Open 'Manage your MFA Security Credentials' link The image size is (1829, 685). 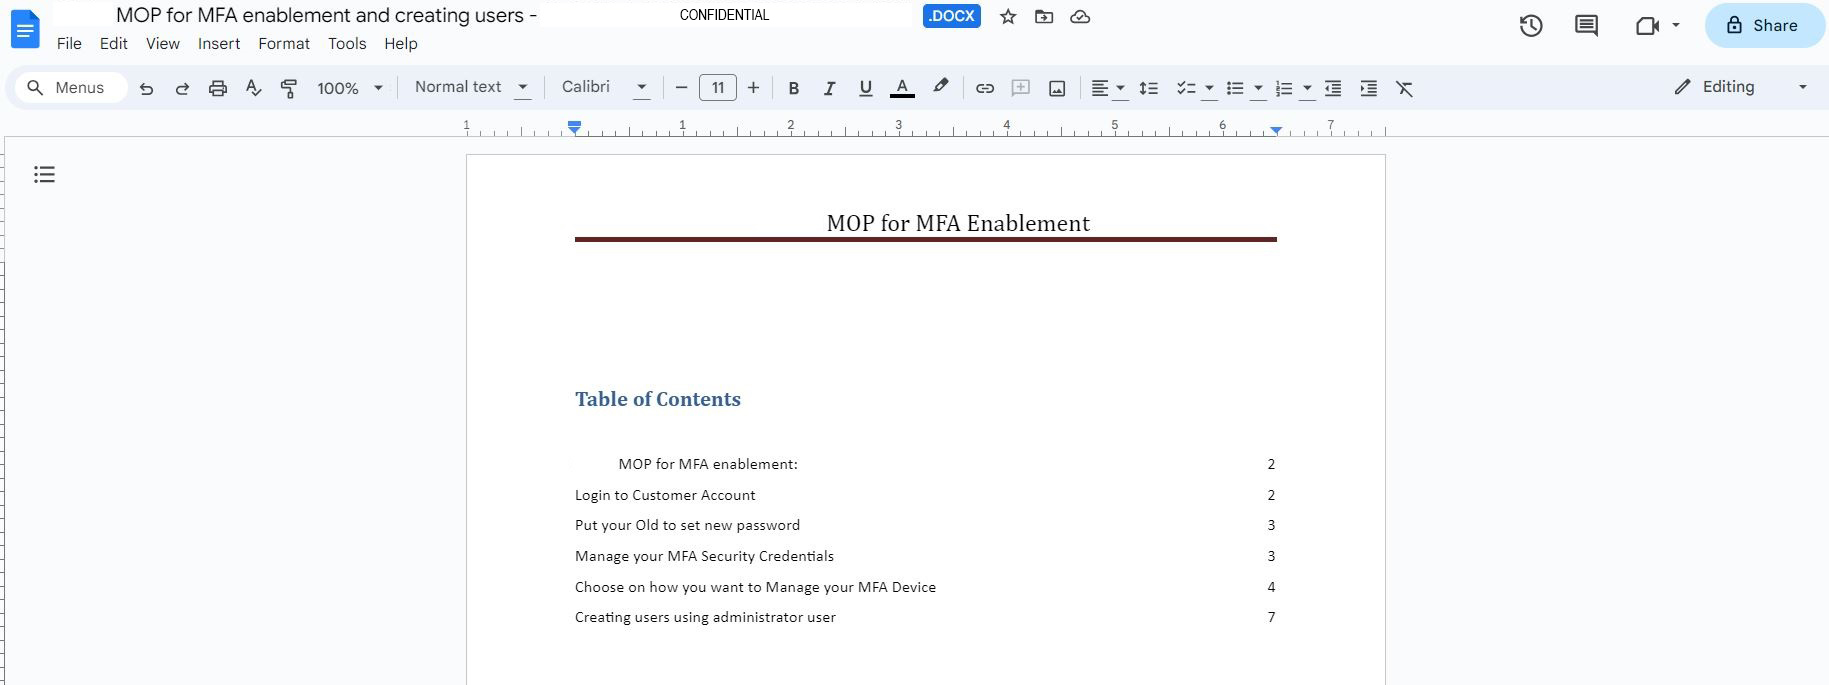704,556
